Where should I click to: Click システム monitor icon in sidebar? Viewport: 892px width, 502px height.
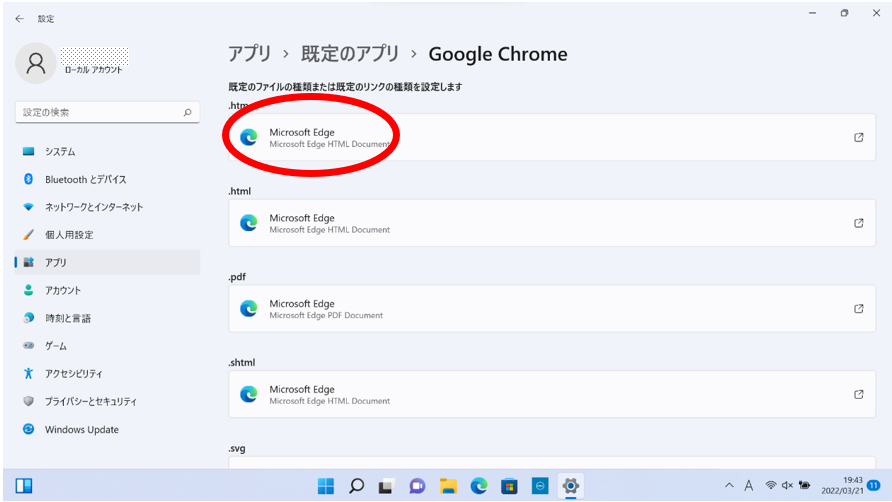(x=28, y=151)
